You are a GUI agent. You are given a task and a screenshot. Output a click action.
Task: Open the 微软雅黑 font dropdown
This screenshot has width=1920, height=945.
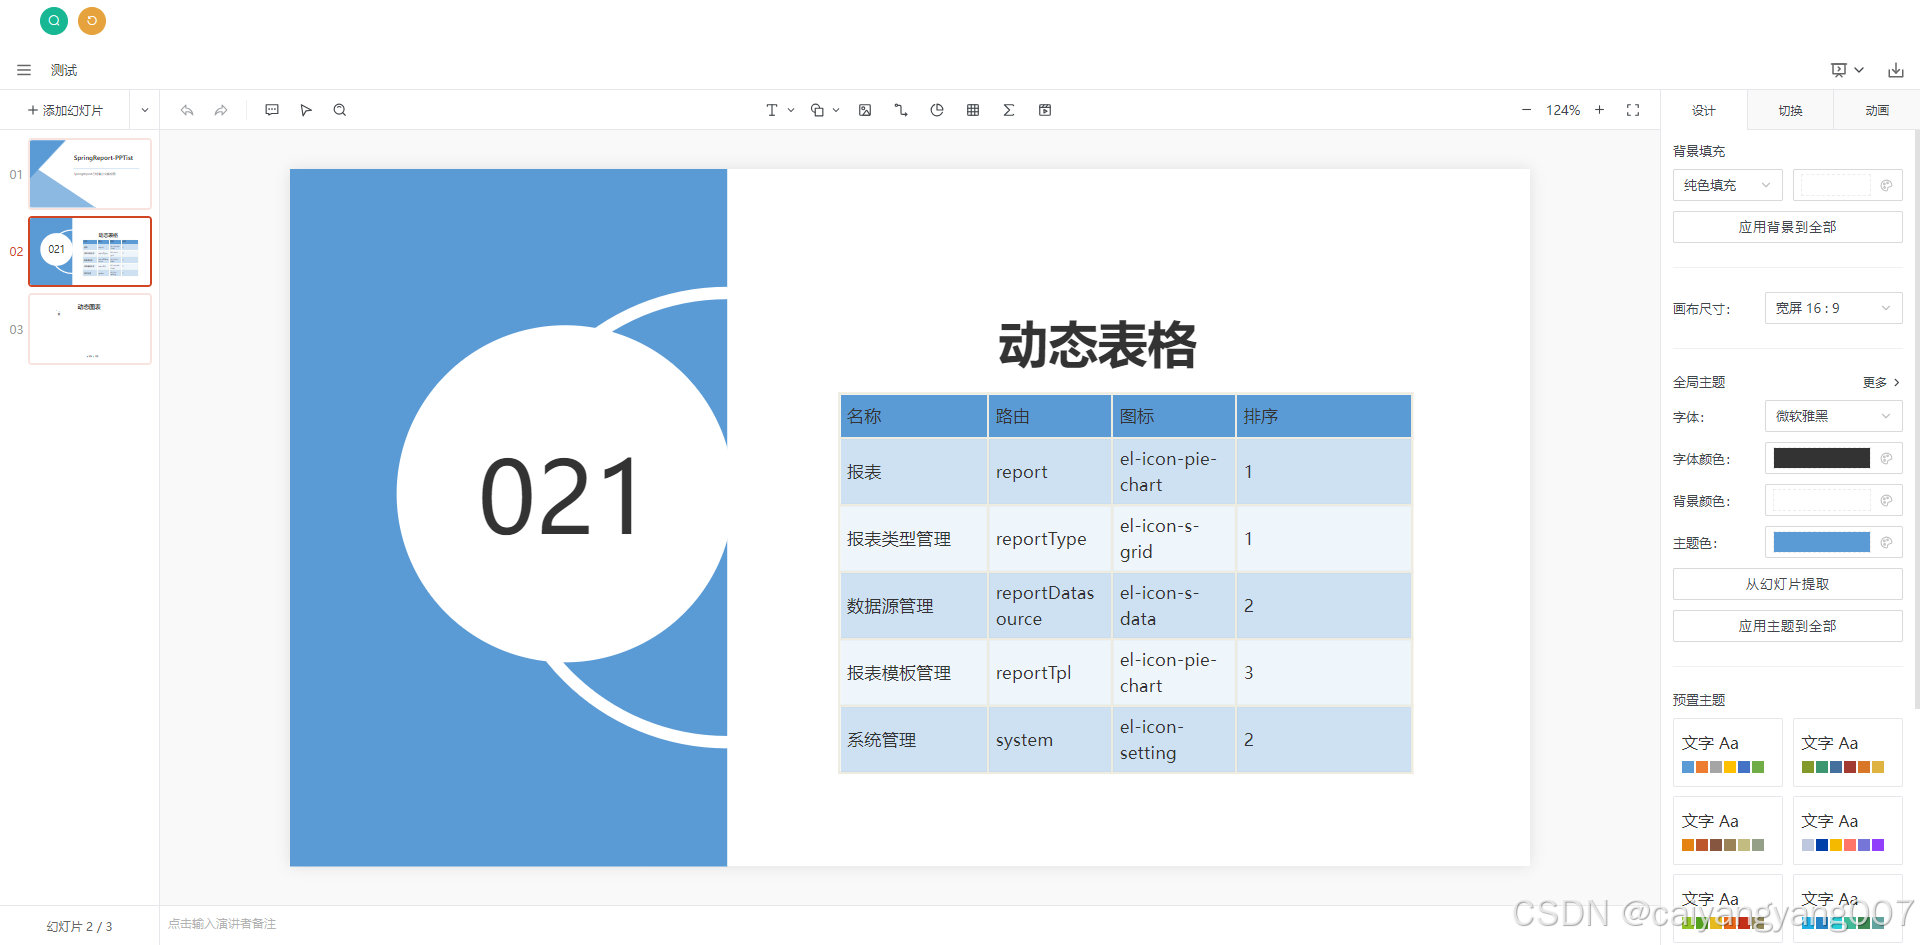[x=1833, y=416]
